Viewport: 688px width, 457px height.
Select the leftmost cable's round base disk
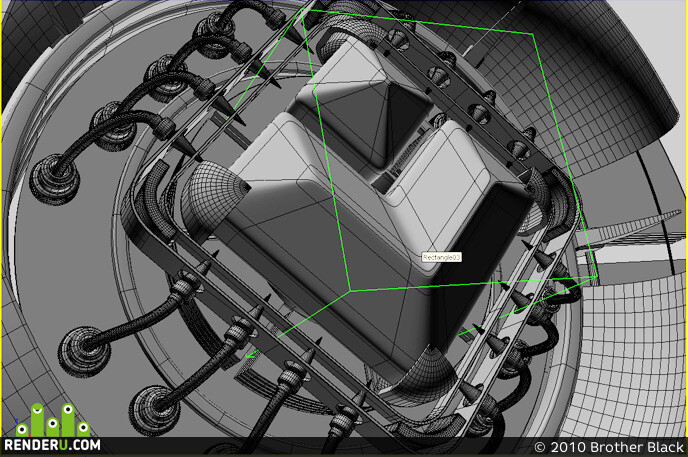point(55,178)
